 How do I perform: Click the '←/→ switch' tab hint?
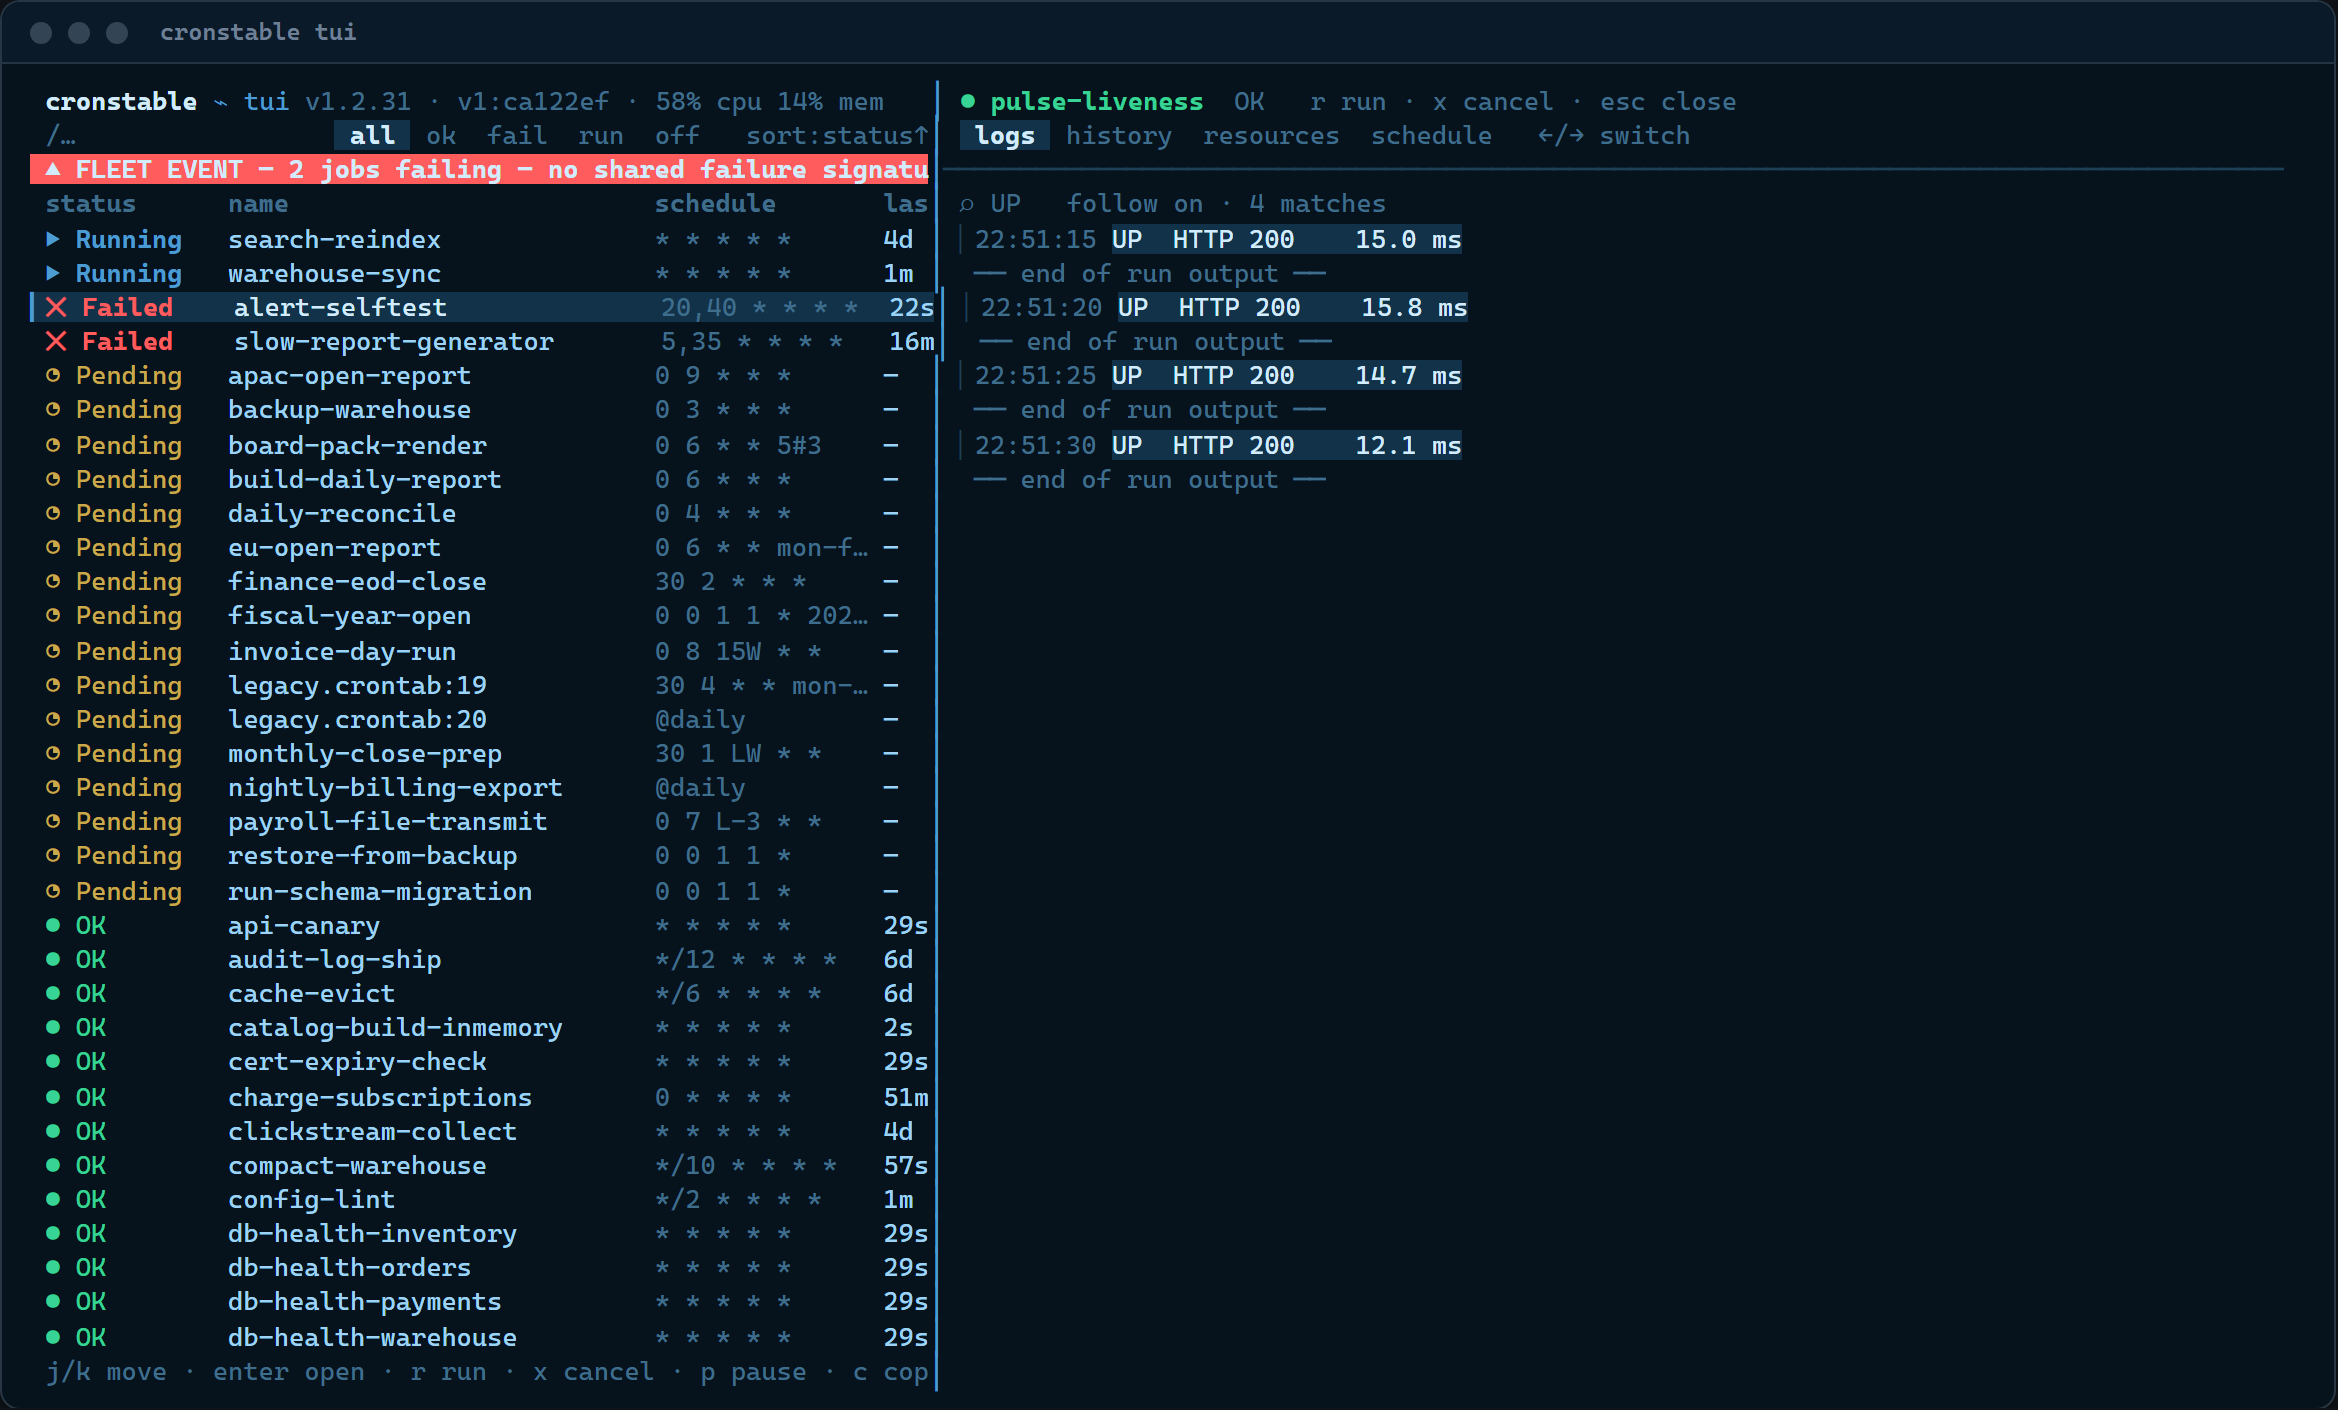click(1614, 135)
